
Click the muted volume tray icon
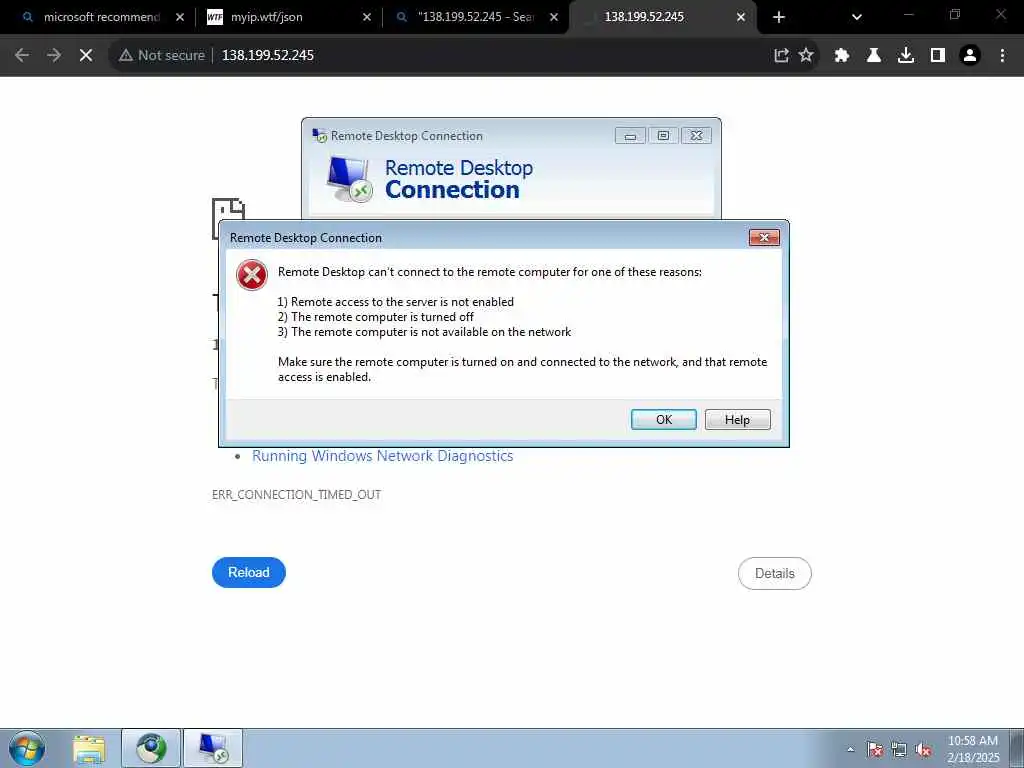coord(923,750)
